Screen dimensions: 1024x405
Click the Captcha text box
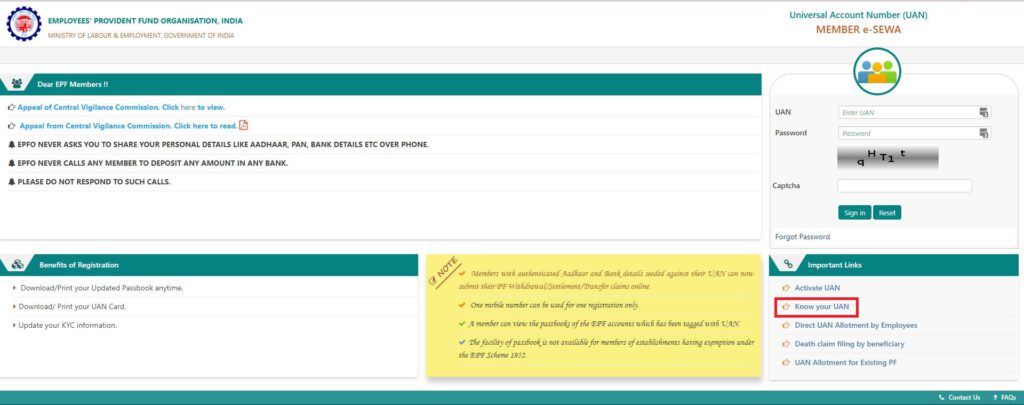point(904,186)
